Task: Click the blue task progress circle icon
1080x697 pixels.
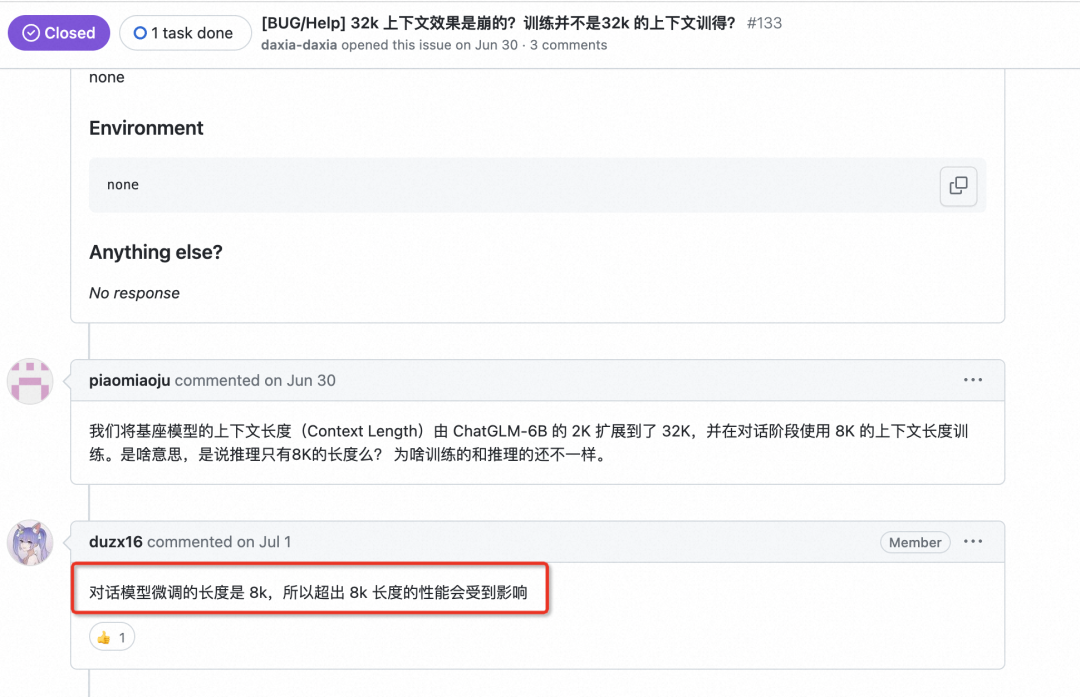Action: 140,33
